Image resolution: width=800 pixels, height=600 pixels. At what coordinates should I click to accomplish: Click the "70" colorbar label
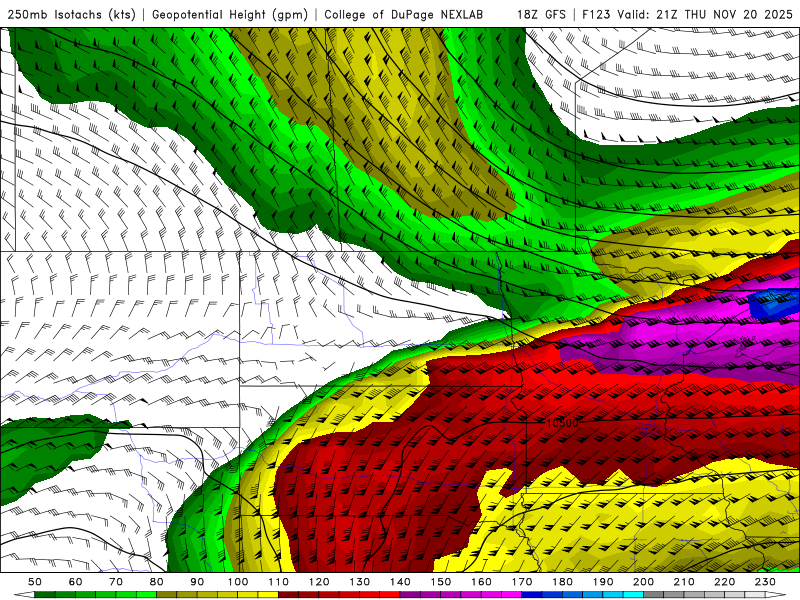(x=116, y=582)
